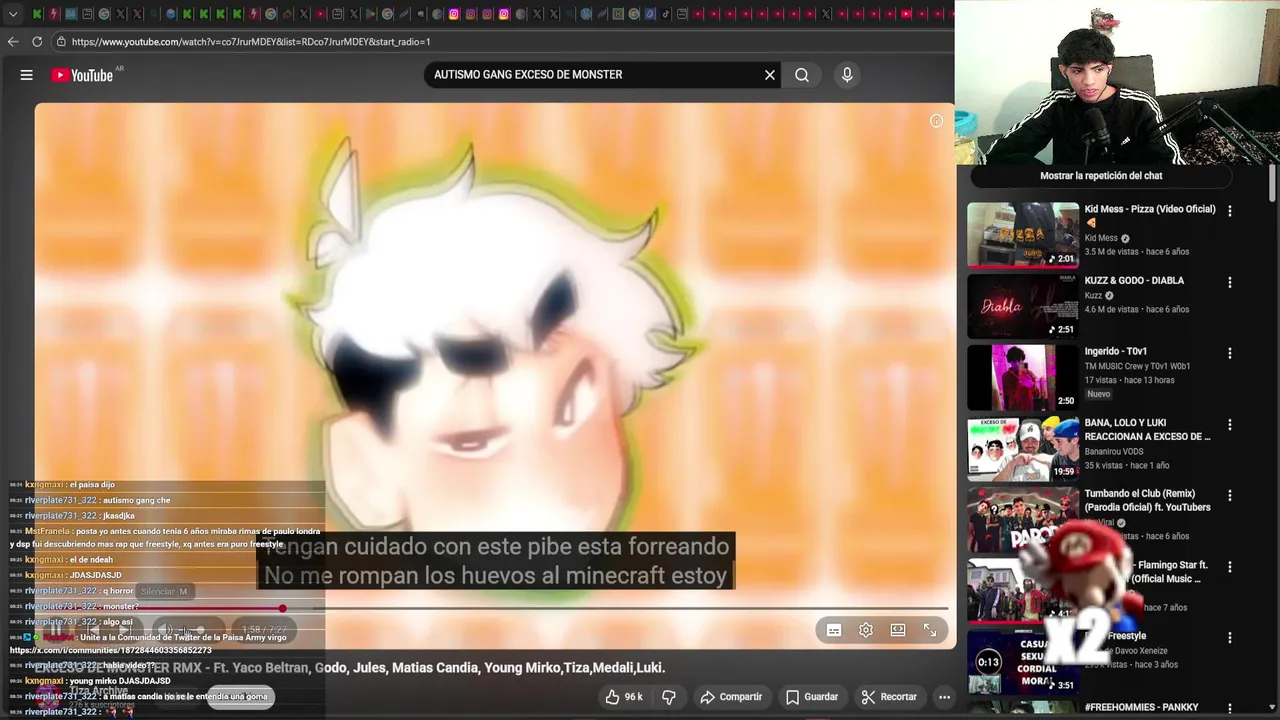1280x720 pixels.
Task: Start voice search with the microphone
Action: point(847,75)
